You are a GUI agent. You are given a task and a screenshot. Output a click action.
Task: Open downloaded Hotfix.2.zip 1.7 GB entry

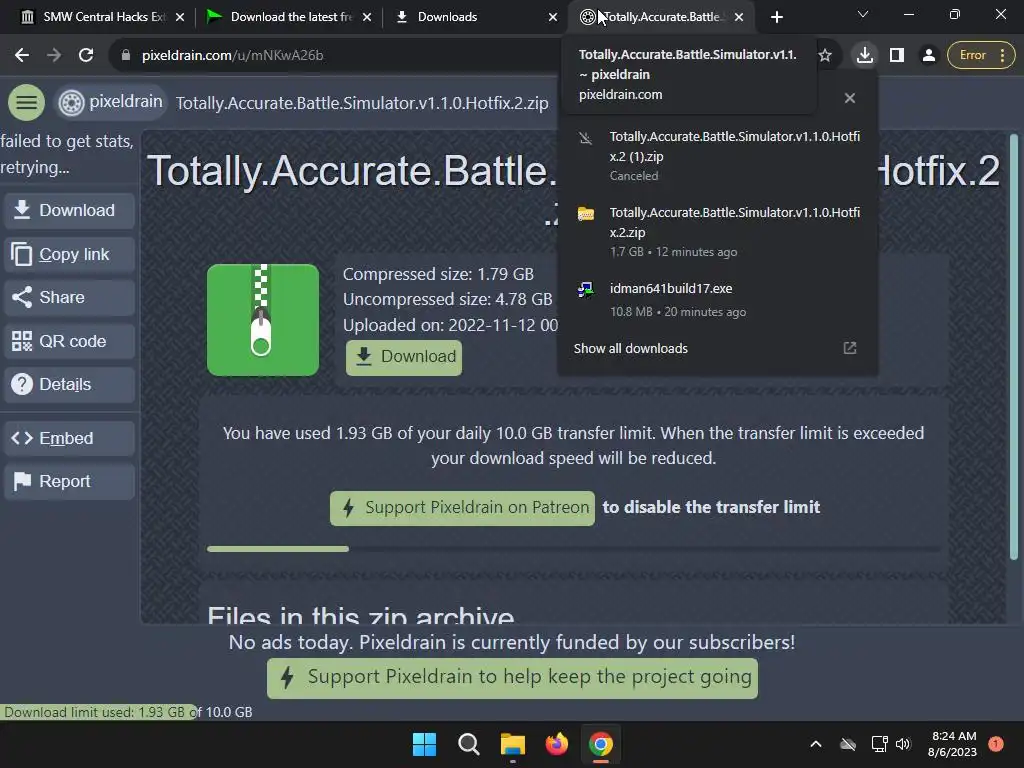pyautogui.click(x=717, y=232)
